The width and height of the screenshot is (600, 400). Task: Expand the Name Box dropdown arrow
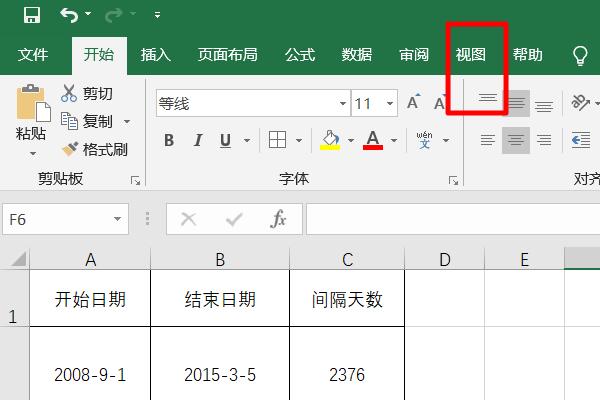click(x=117, y=219)
